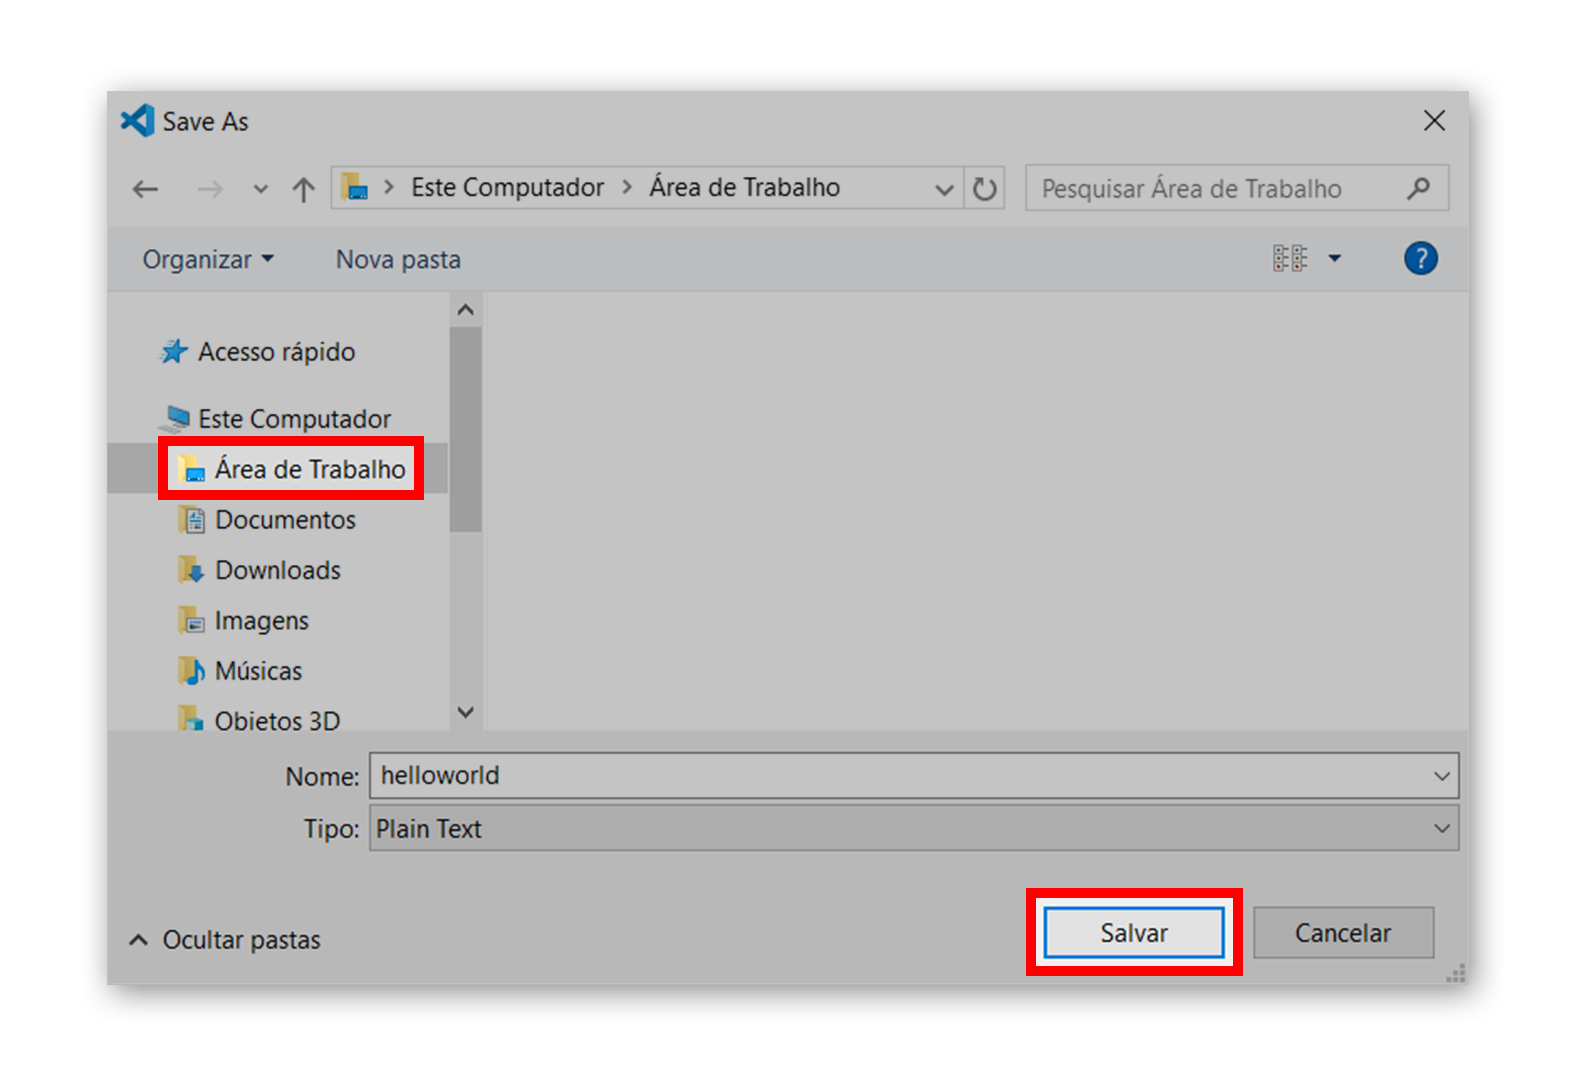Viewport: 1580px width, 1080px height.
Task: Click the Cancelar button
Action: [x=1343, y=933]
